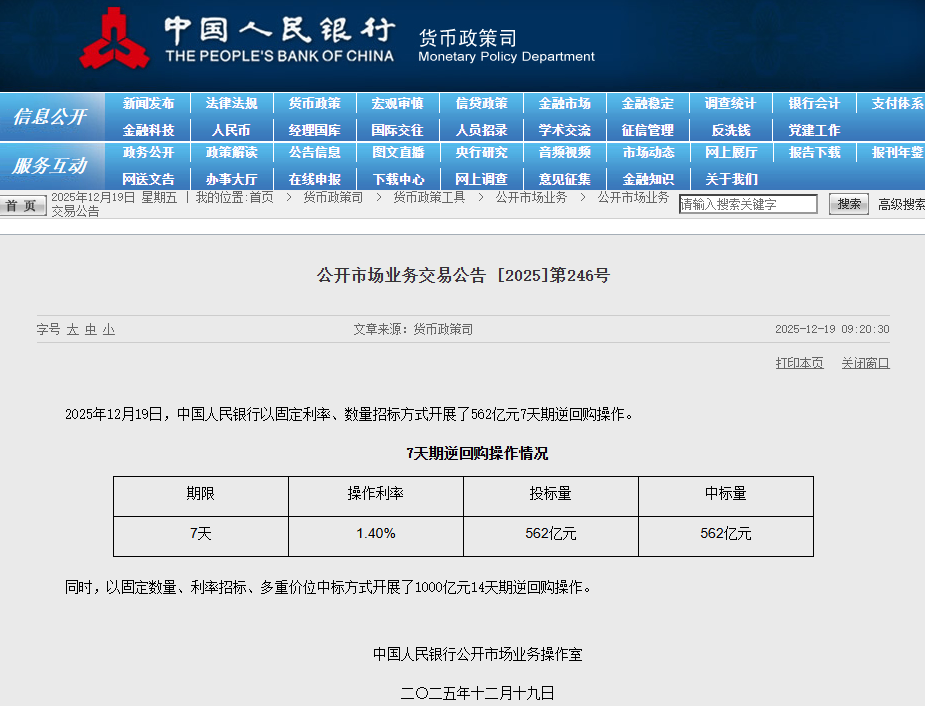The height and width of the screenshot is (706, 925).
Task: Click 货币政策工具 in the breadcrumb
Action: tap(429, 197)
